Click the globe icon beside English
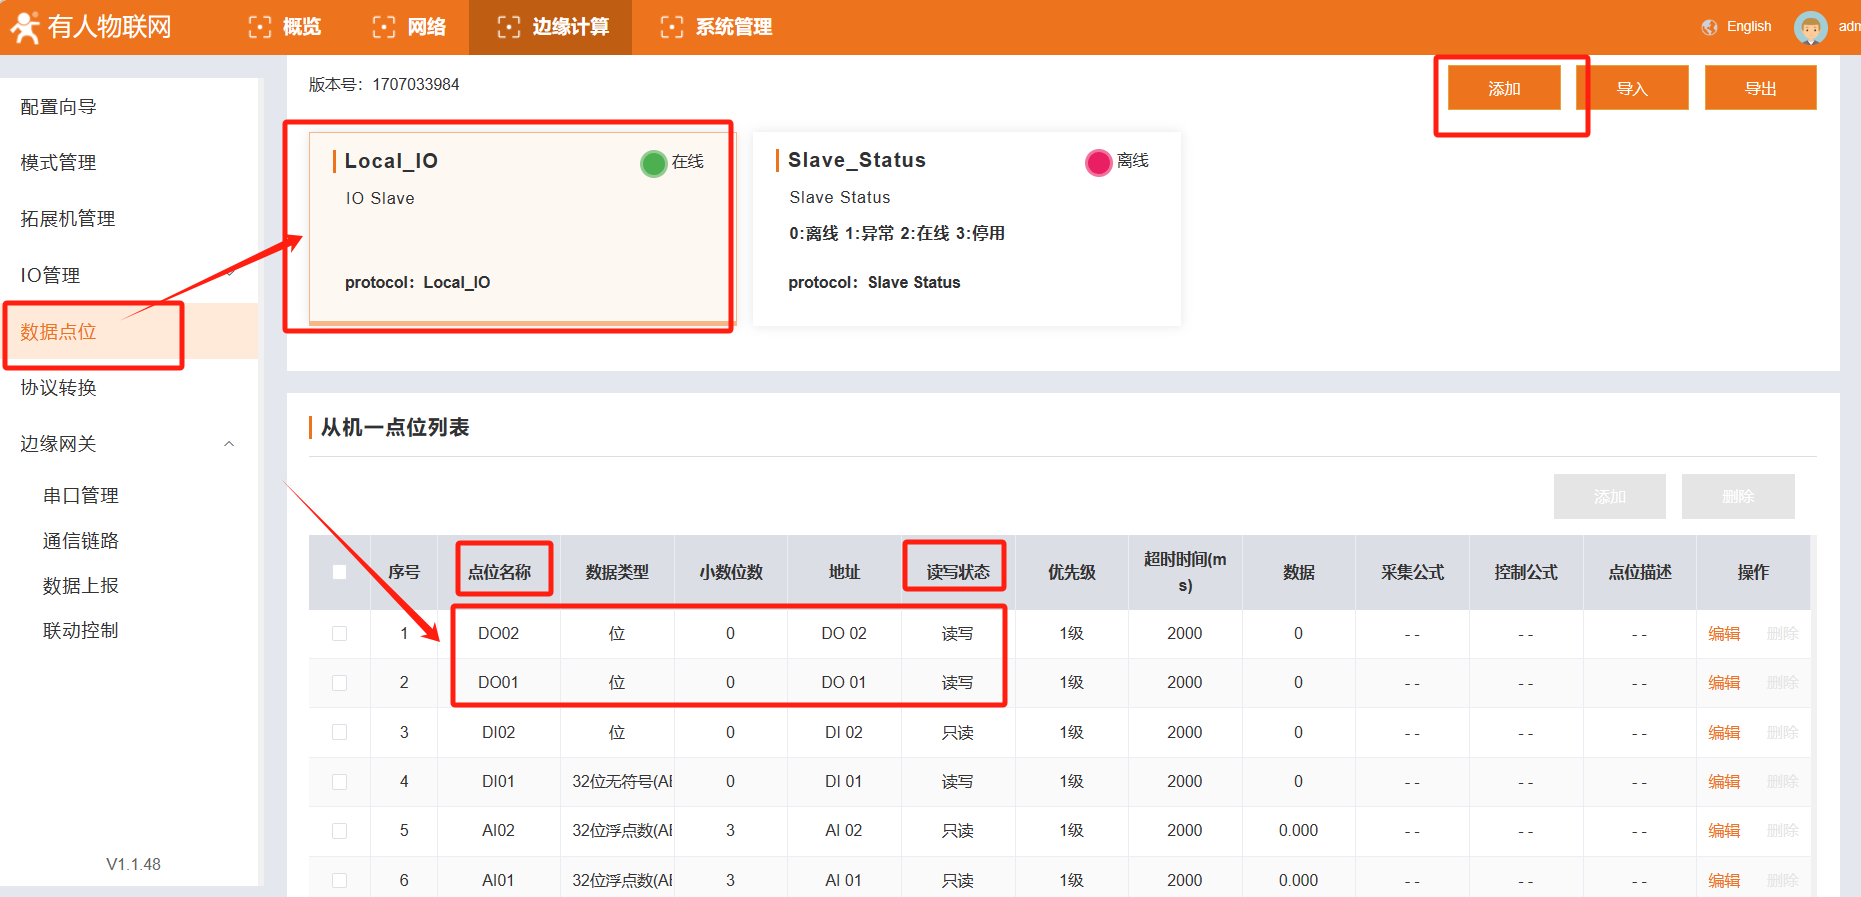Image resolution: width=1861 pixels, height=897 pixels. point(1709,27)
